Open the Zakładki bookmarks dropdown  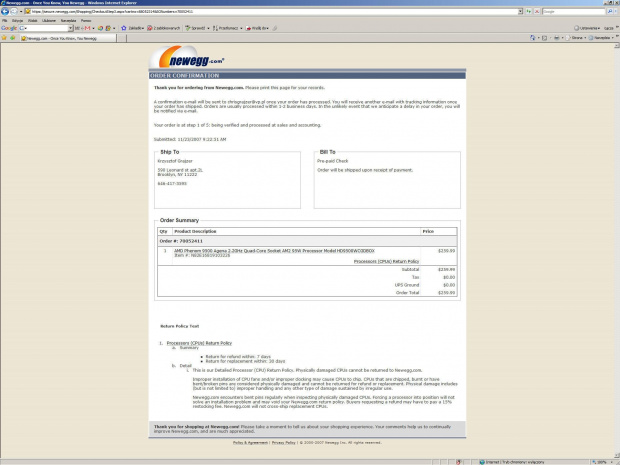tap(136, 28)
